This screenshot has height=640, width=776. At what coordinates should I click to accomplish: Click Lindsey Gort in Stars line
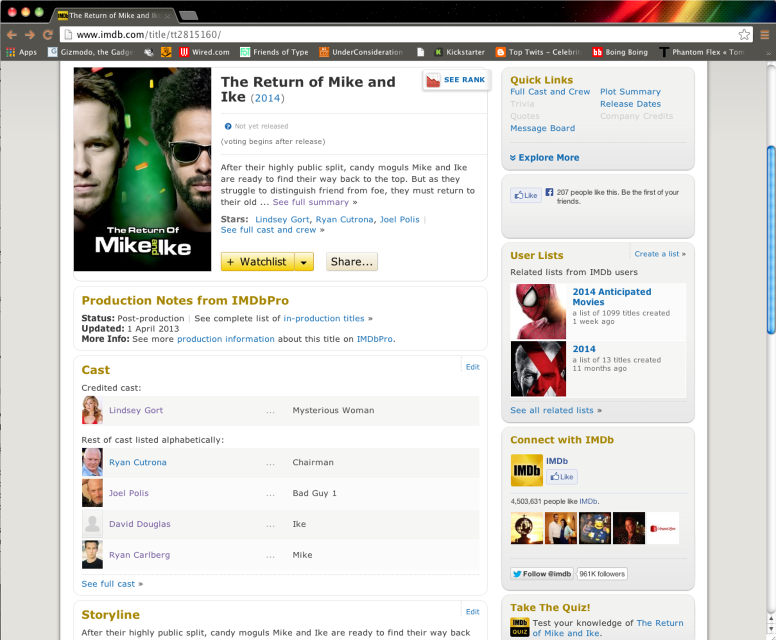pos(282,219)
